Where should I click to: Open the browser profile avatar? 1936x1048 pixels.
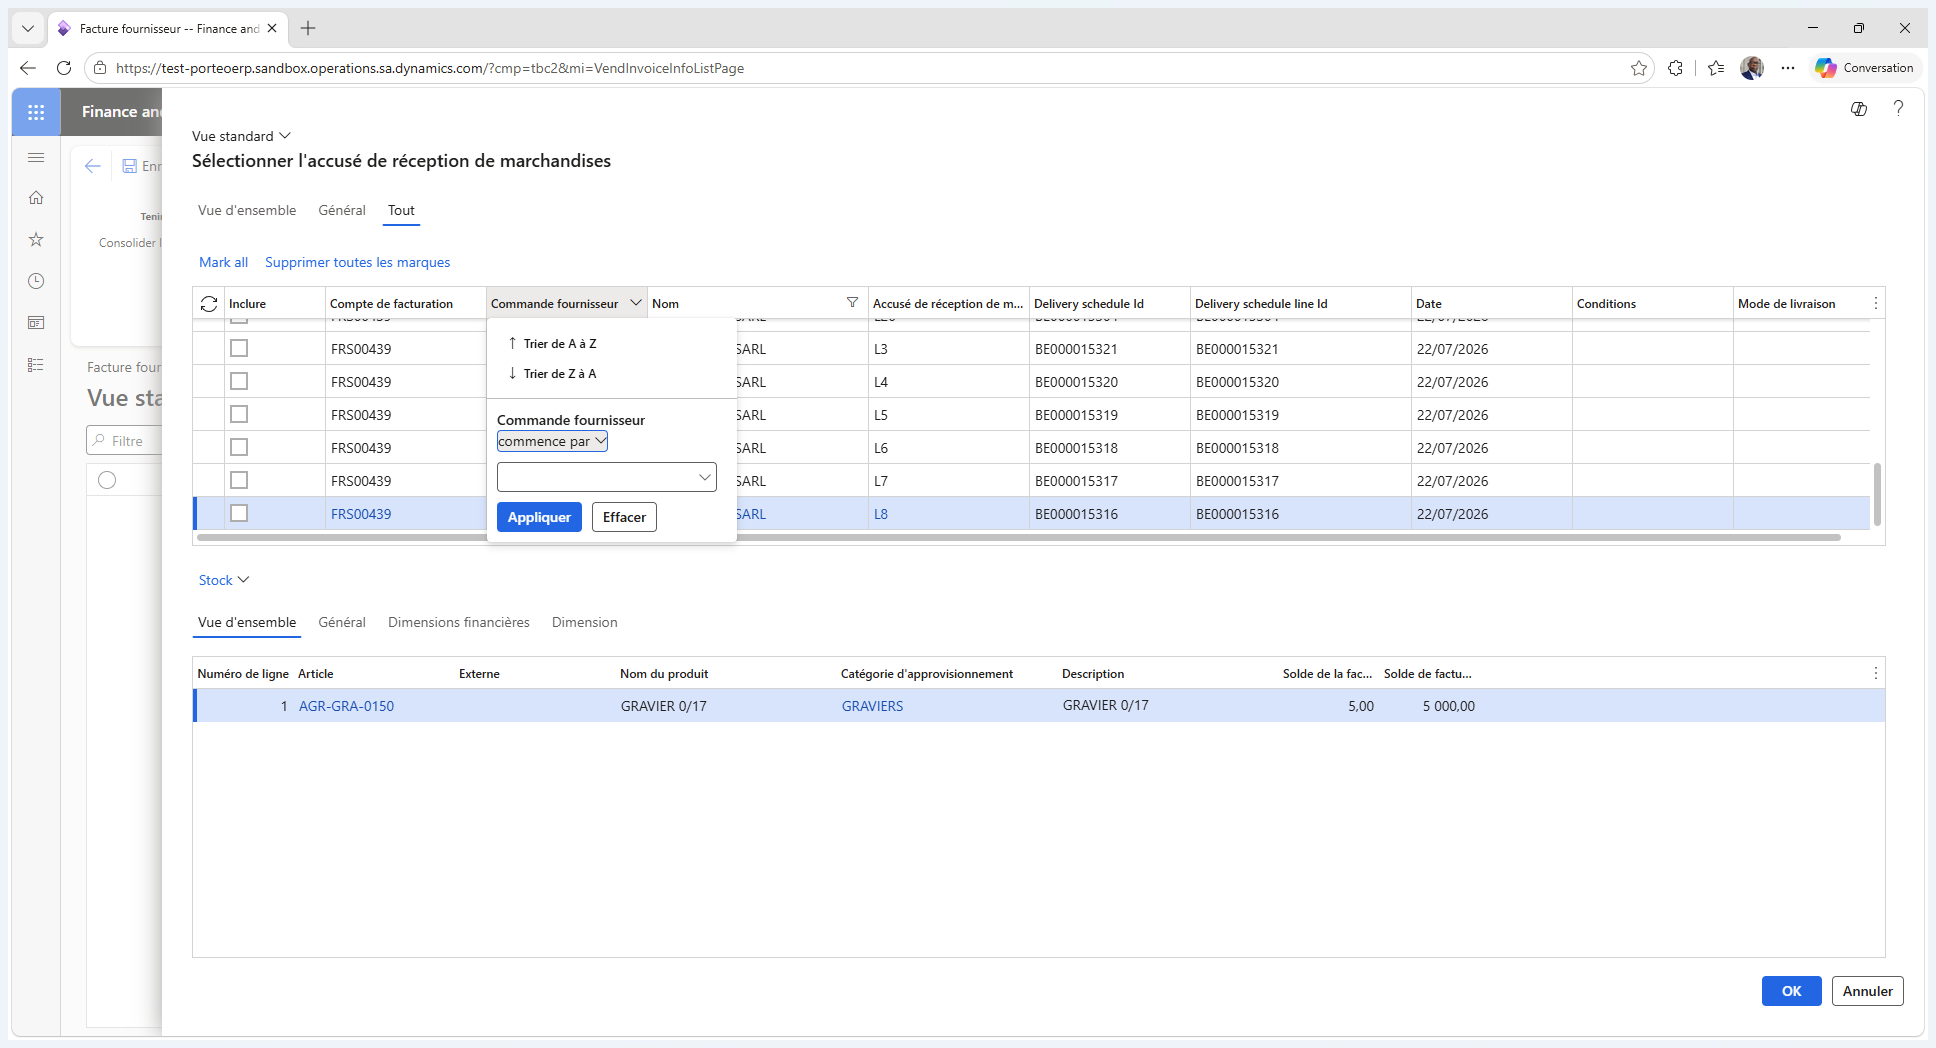pyautogui.click(x=1752, y=68)
